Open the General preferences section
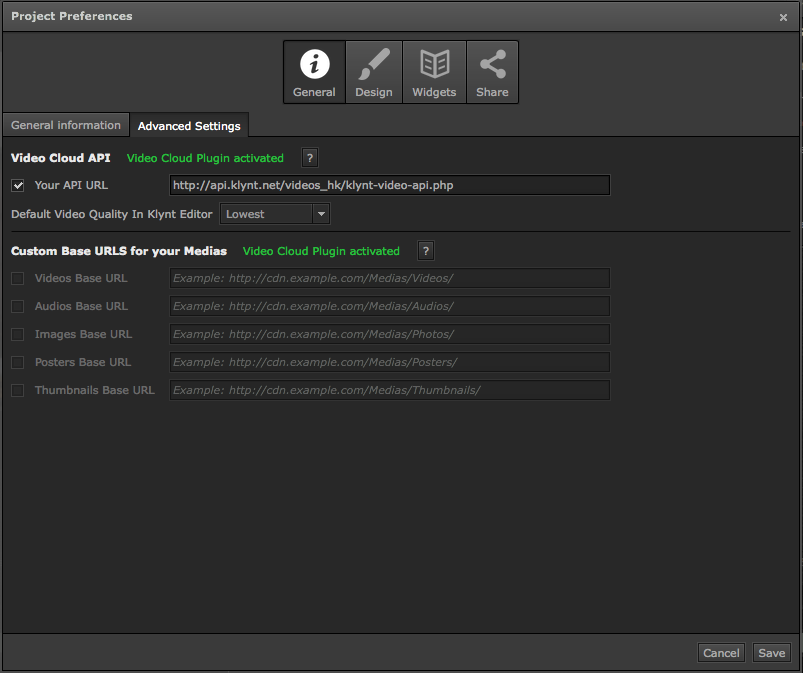 point(314,72)
